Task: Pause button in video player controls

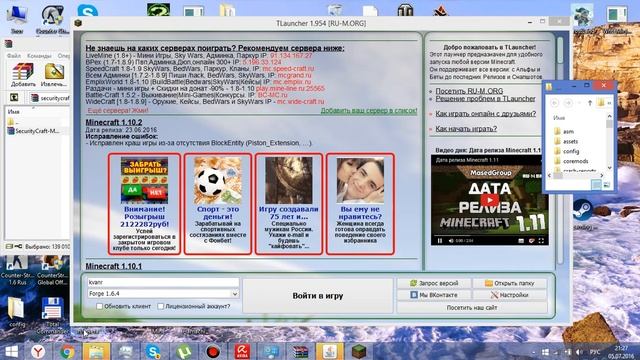Action: tap(440, 241)
